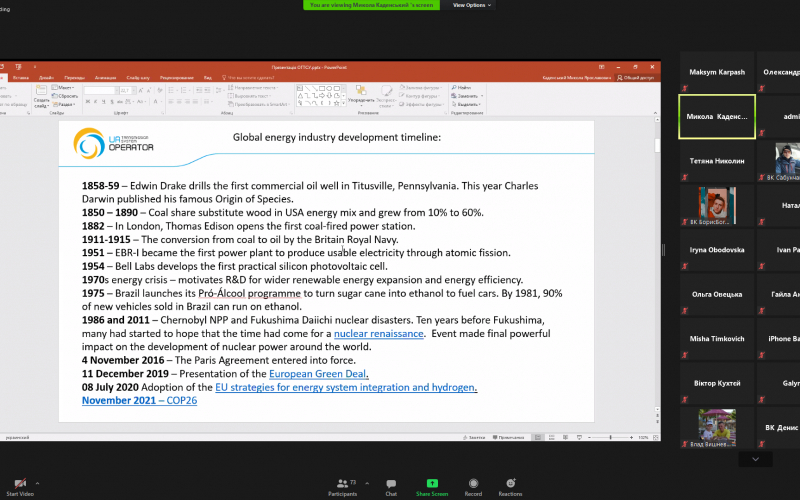Open the Reactions menu
Screen dimensions: 800x500
(510, 487)
